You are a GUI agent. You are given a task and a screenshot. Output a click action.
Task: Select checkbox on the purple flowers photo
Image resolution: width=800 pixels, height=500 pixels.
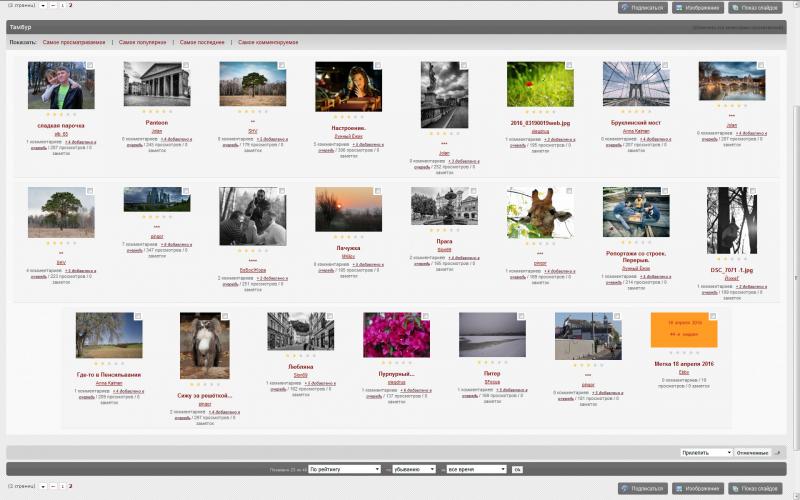(425, 316)
